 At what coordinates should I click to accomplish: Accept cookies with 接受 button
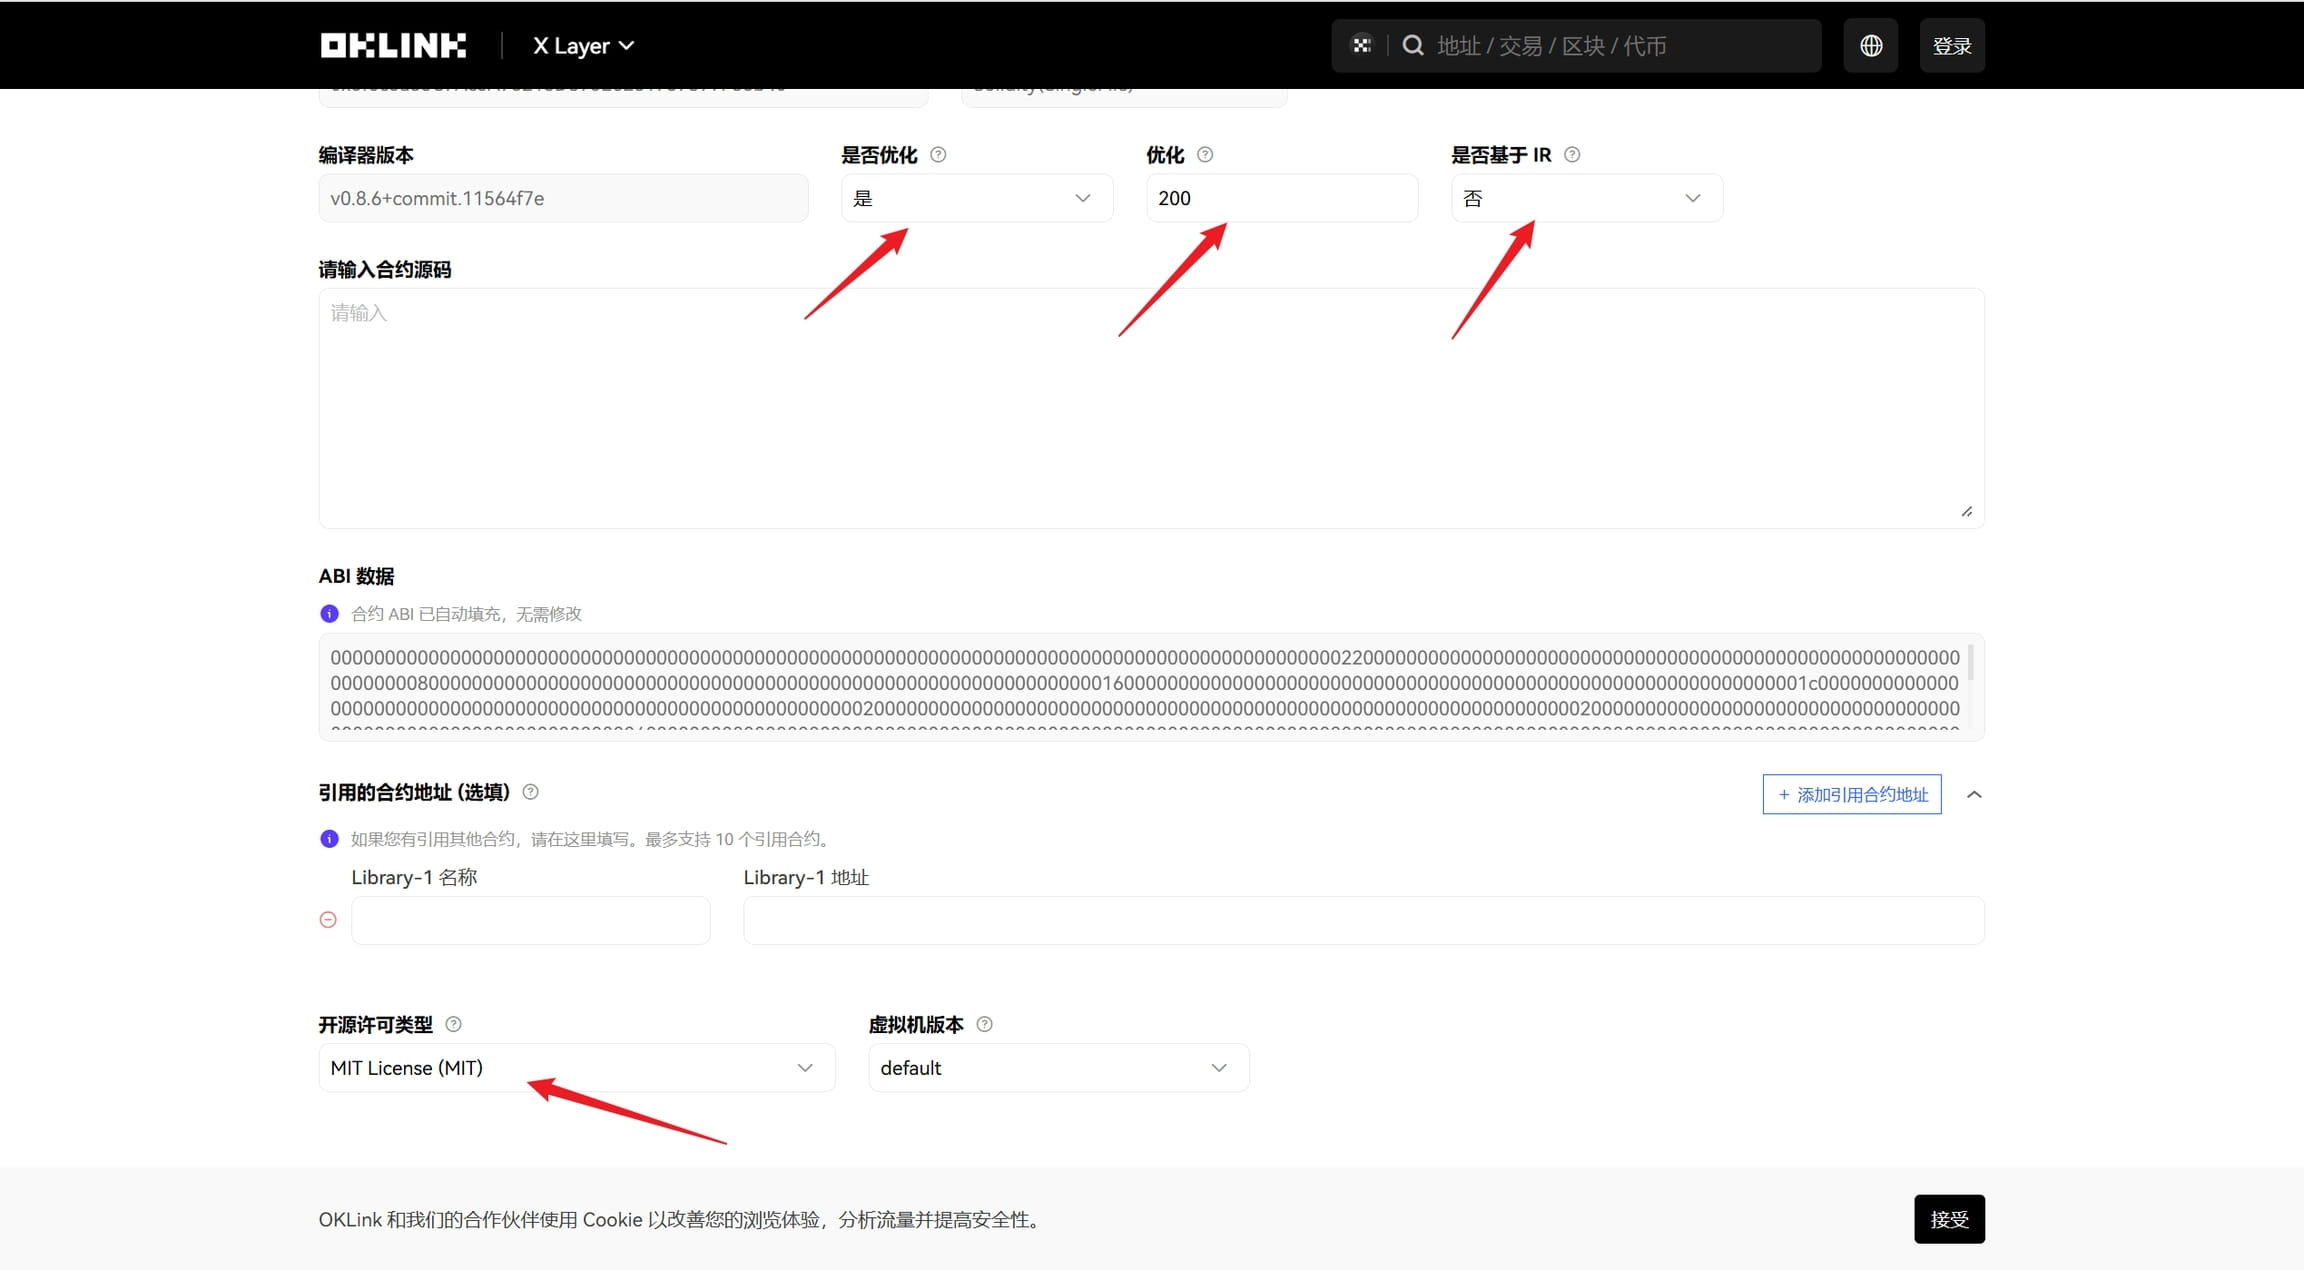1949,1219
